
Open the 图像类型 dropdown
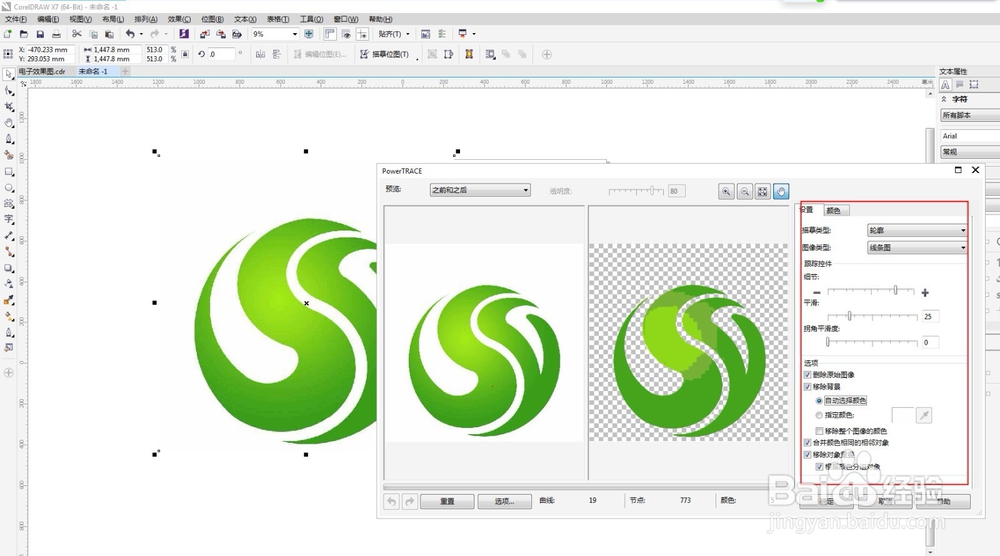click(917, 247)
